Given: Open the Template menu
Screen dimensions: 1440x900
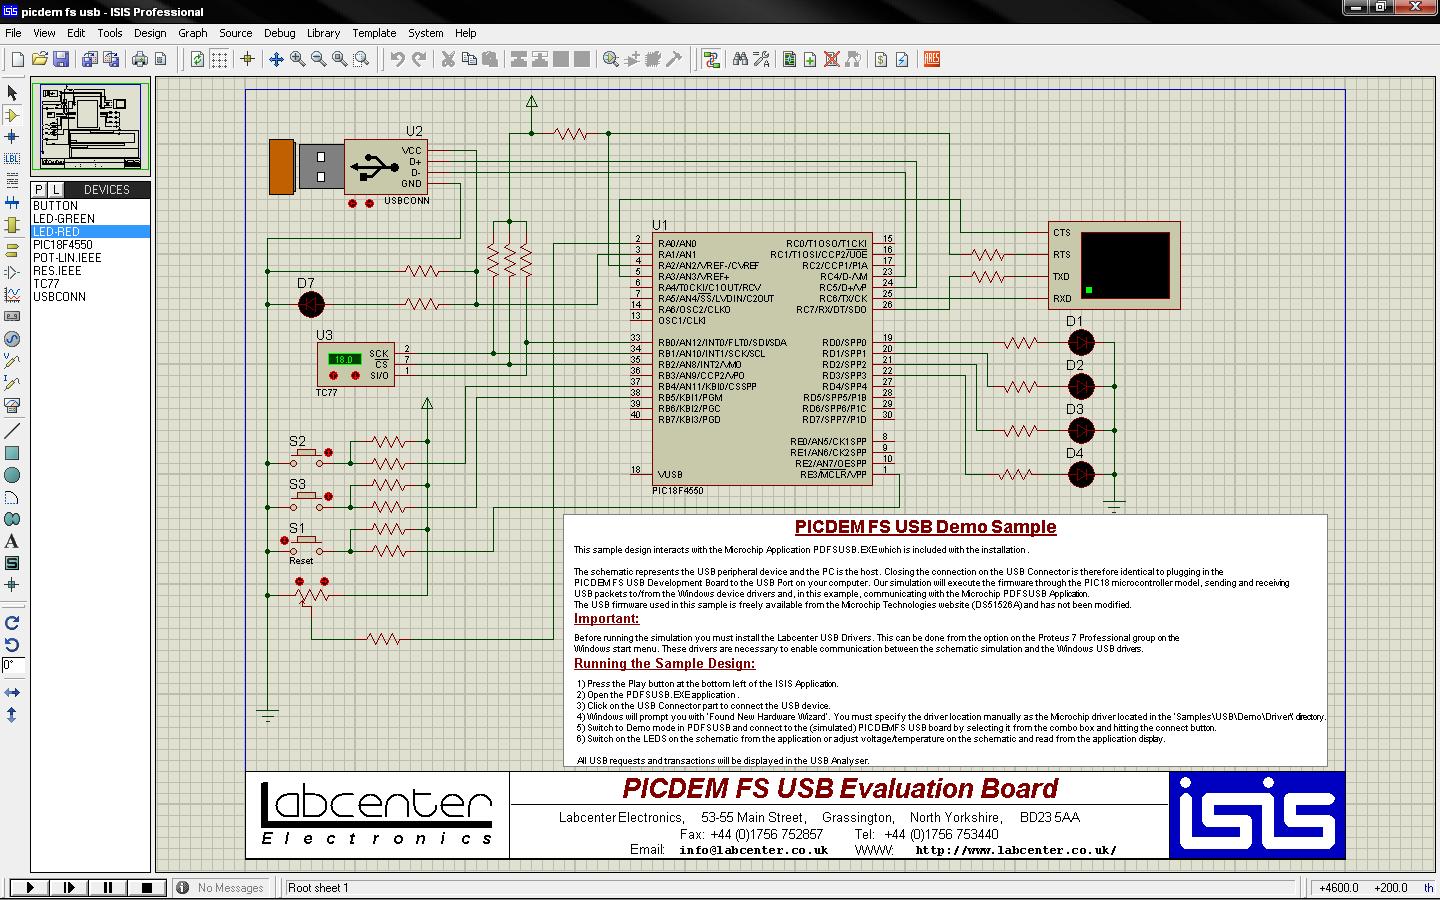Looking at the screenshot, I should coord(374,33).
